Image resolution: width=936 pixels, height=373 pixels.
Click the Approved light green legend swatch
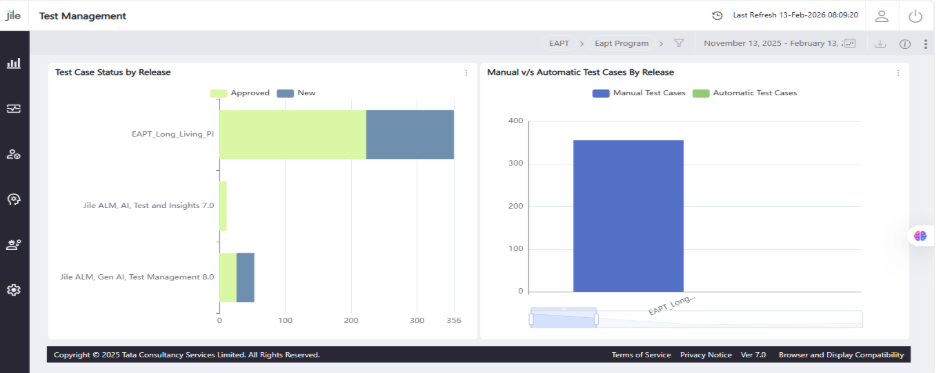pos(218,93)
